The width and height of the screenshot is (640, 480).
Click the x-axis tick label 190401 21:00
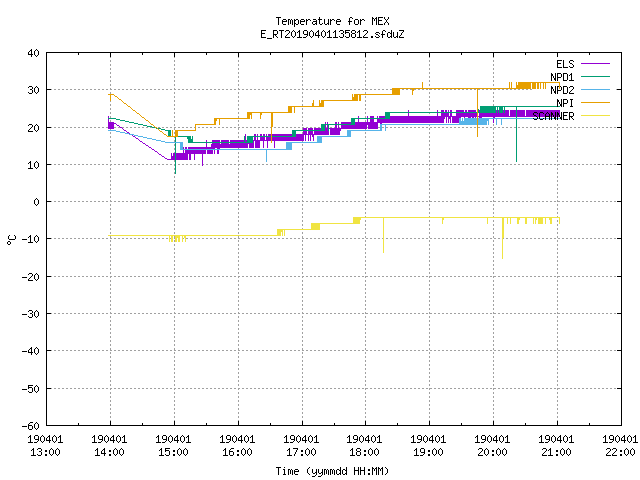coord(556,445)
